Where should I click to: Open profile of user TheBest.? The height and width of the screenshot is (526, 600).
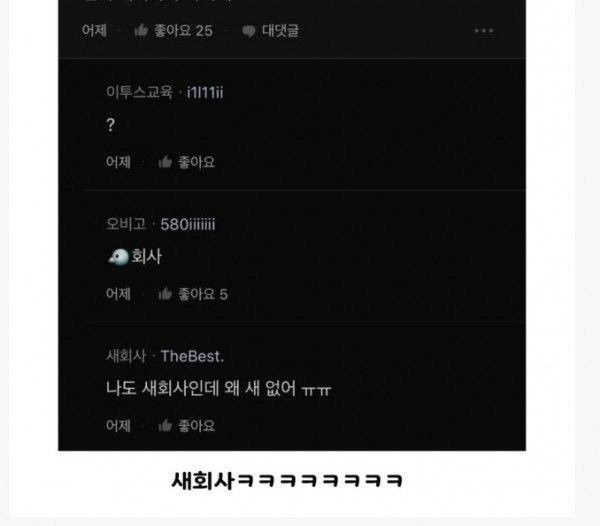(192, 356)
